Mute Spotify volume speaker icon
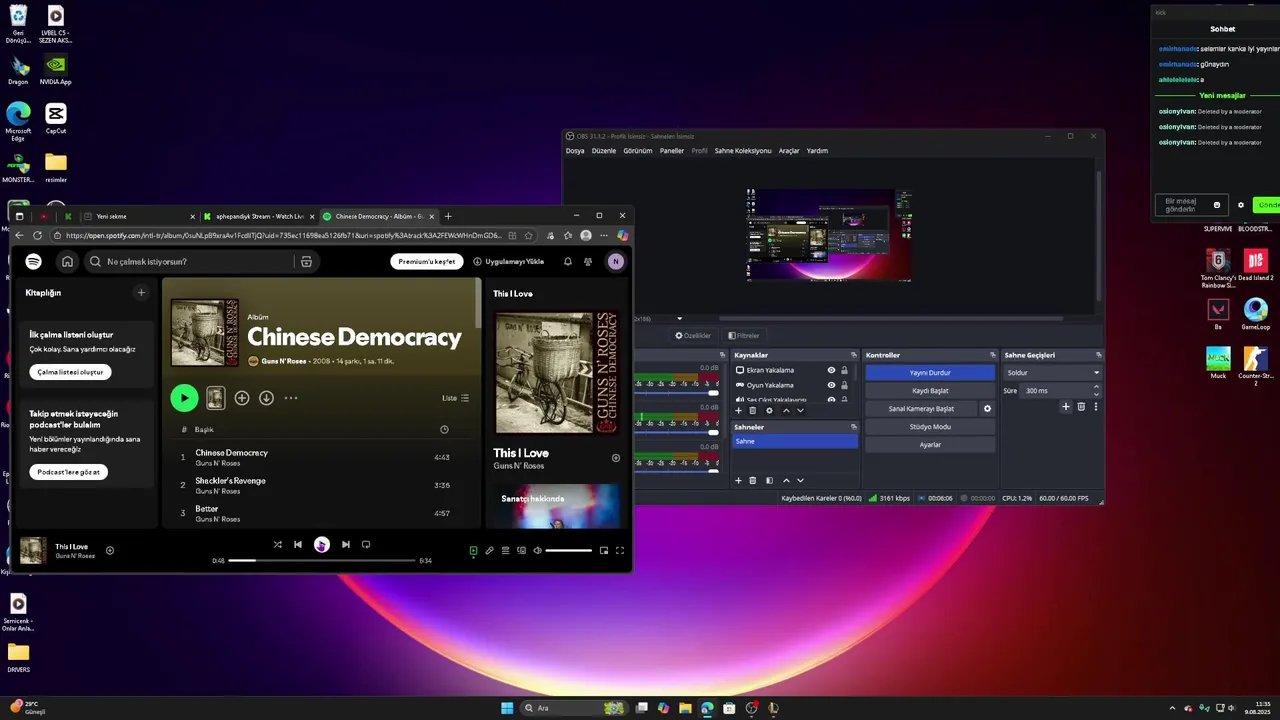 [x=537, y=550]
